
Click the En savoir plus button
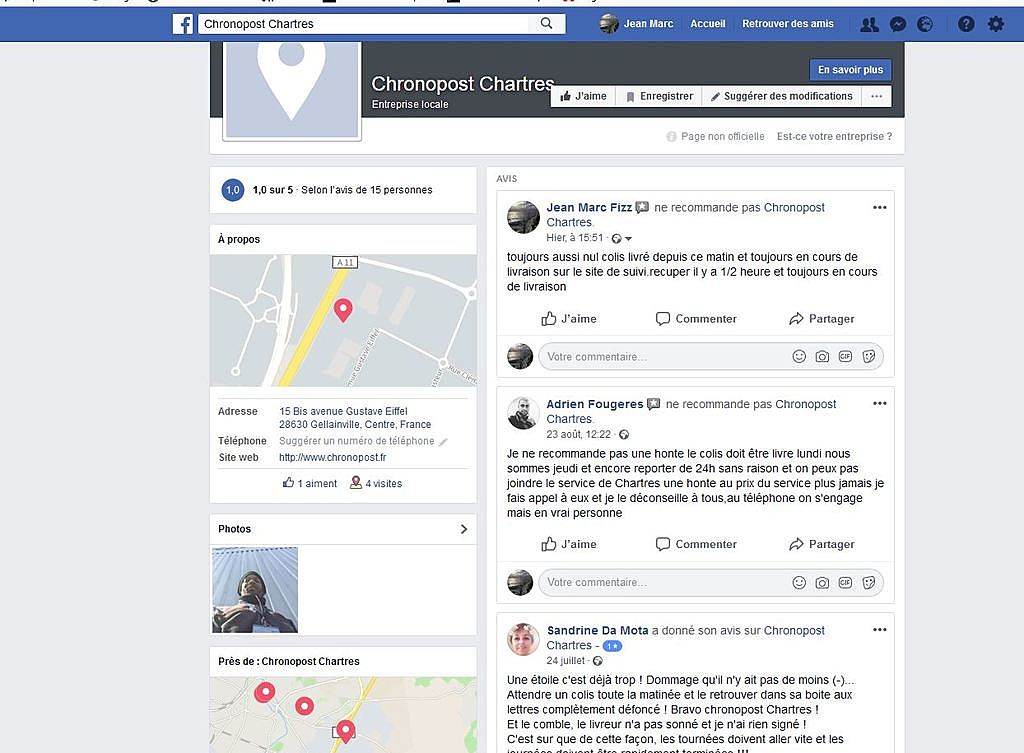[850, 70]
